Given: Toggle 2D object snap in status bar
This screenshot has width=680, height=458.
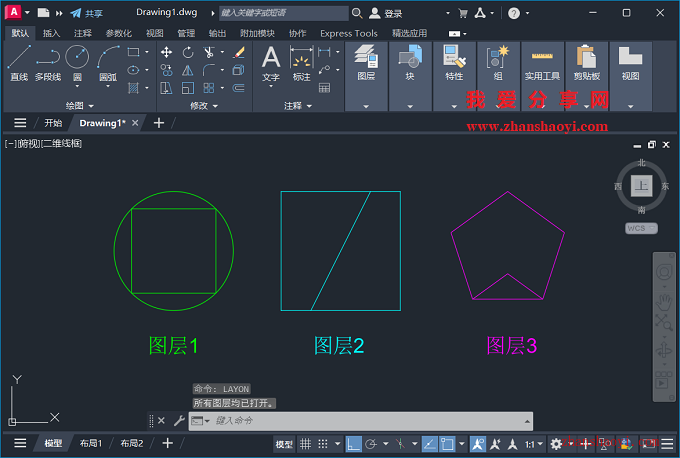Looking at the screenshot, I should (447, 444).
